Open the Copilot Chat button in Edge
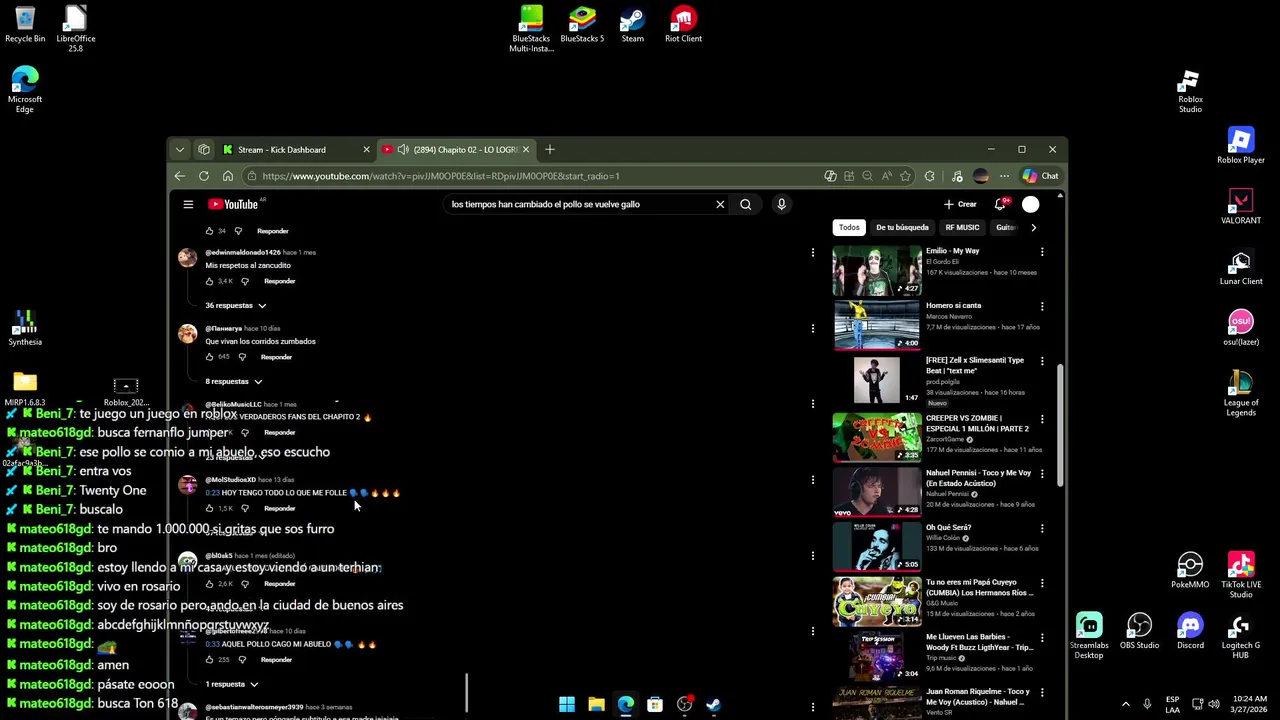This screenshot has height=720, width=1280. click(1041, 176)
